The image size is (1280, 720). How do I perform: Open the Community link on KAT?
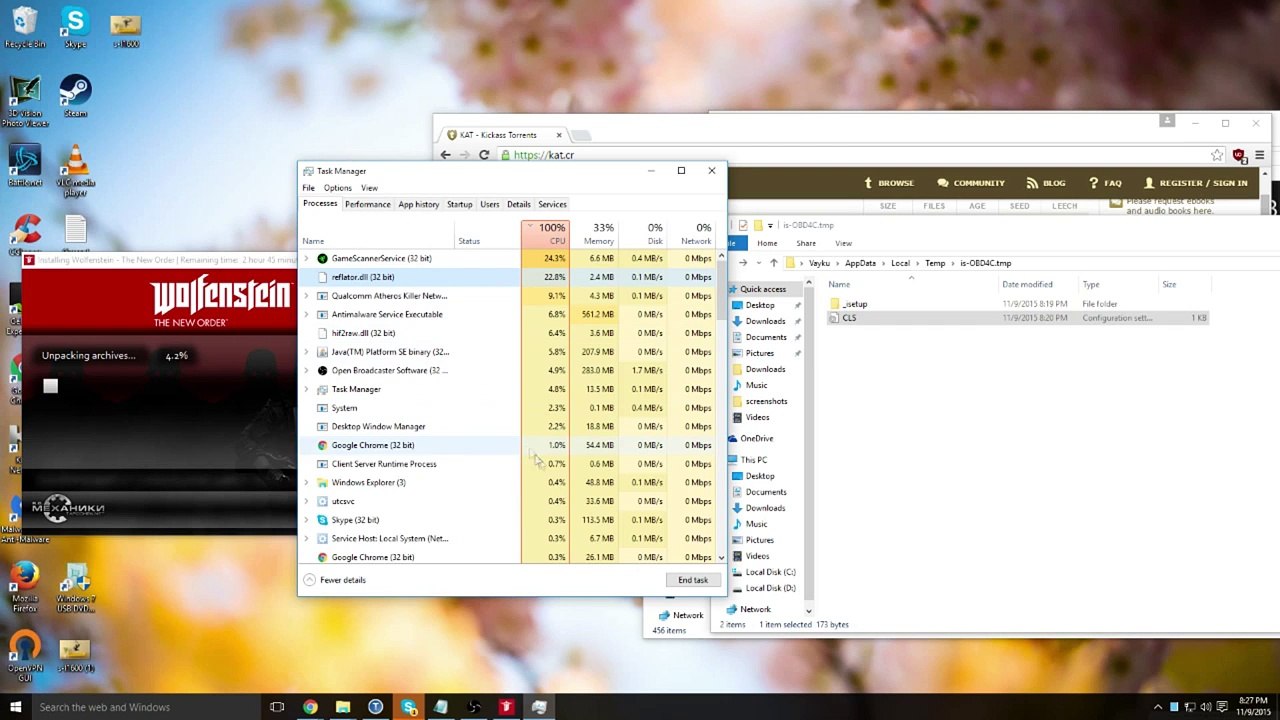[971, 183]
